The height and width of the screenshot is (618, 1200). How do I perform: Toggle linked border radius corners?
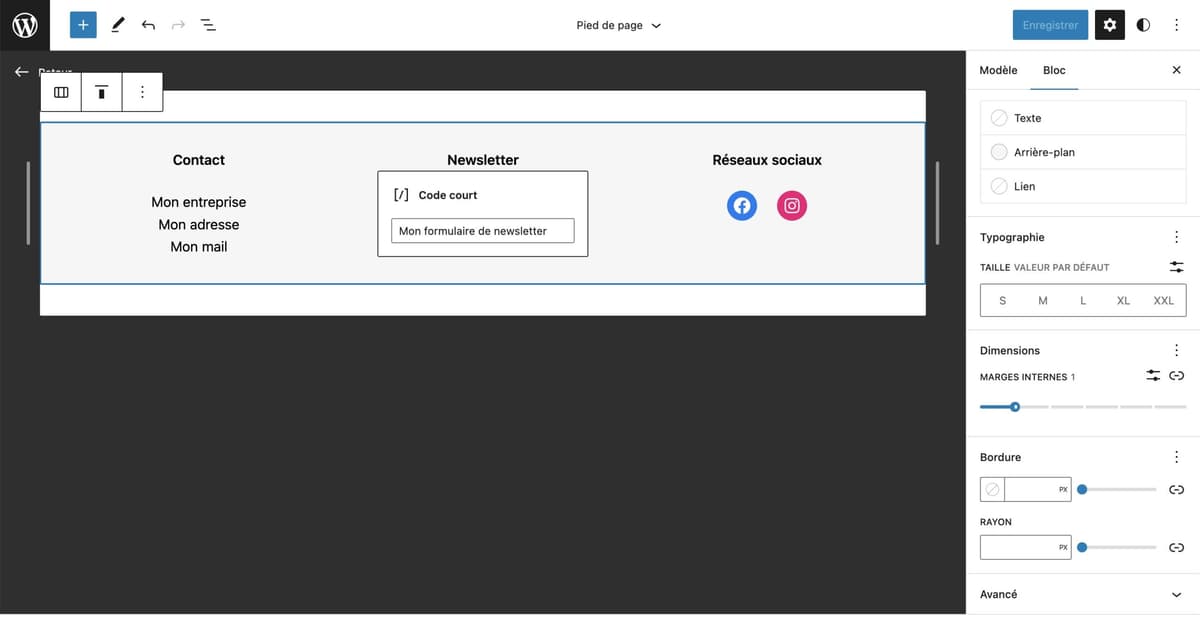[x=1177, y=547]
